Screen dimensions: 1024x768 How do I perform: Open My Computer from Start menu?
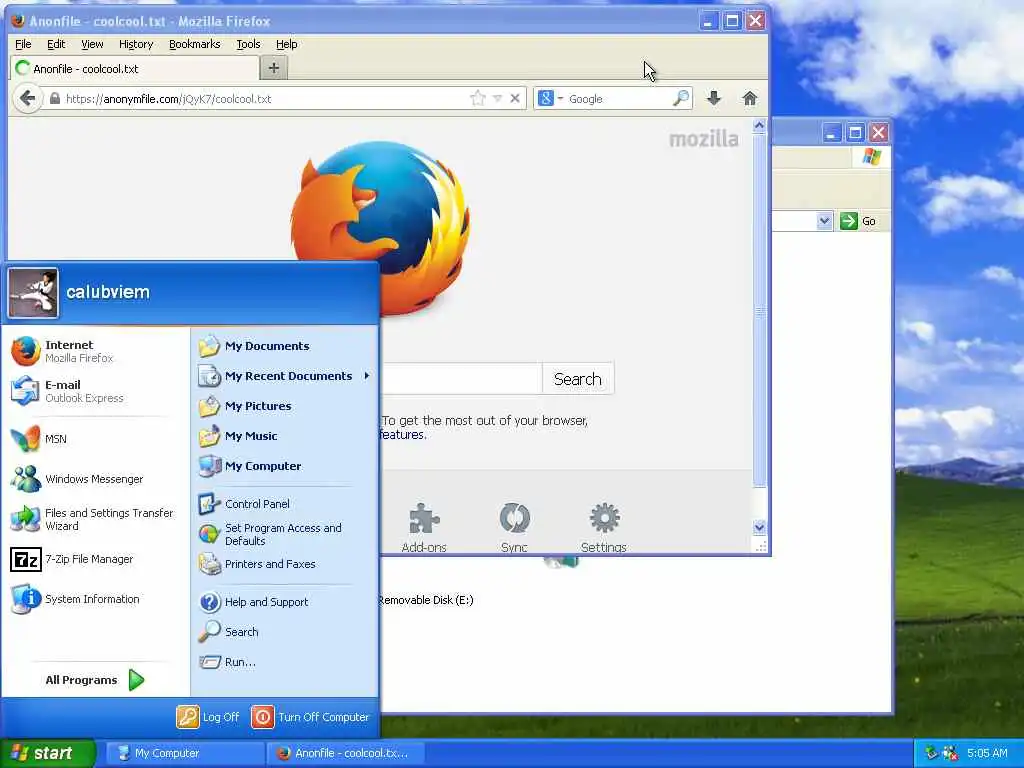[285, 466]
